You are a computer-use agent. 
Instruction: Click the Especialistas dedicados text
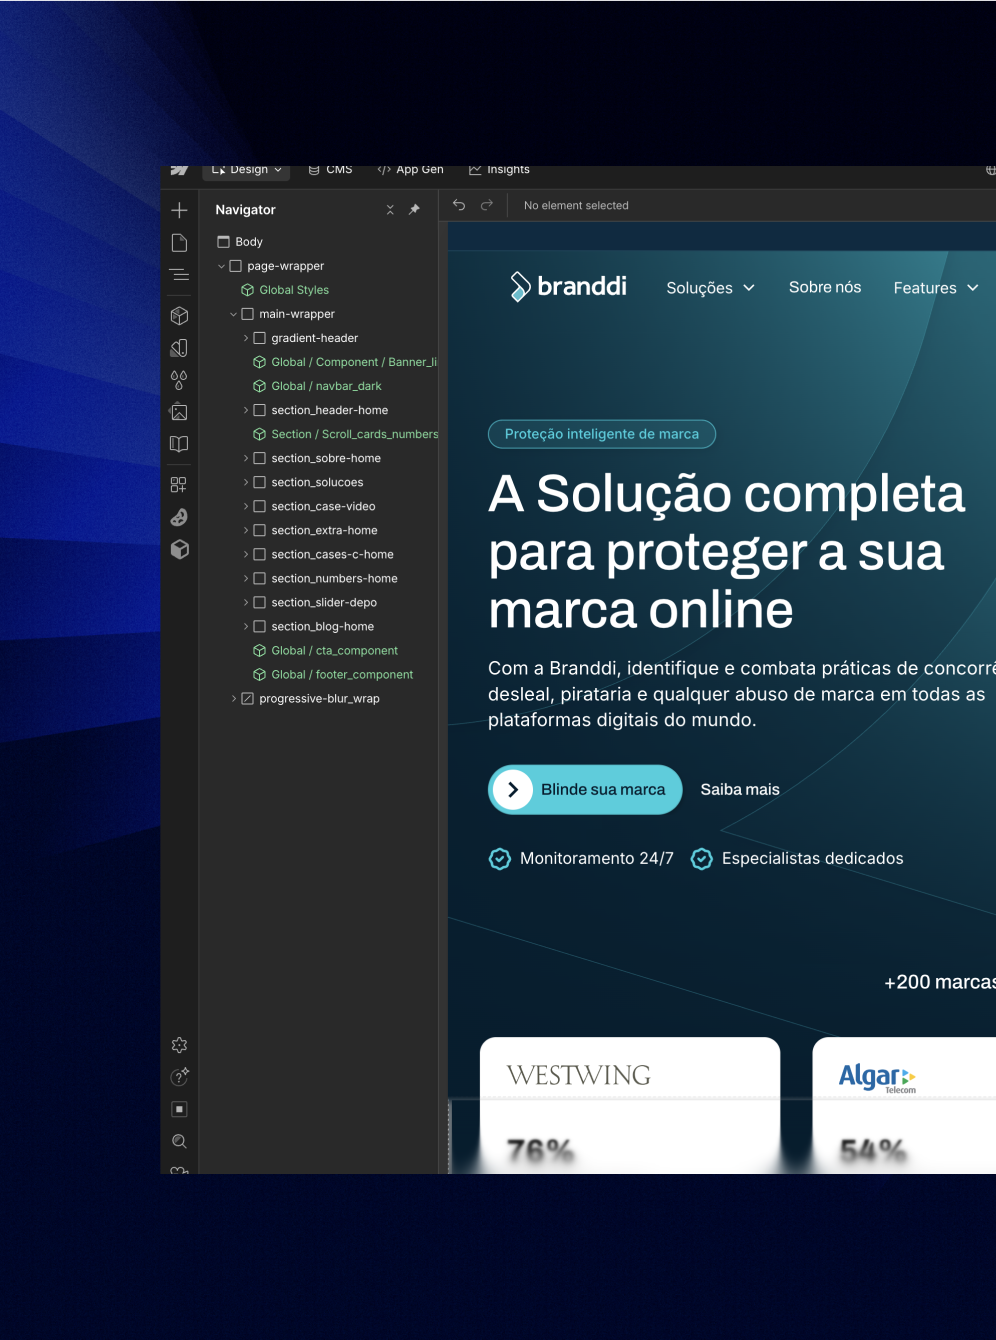(813, 858)
